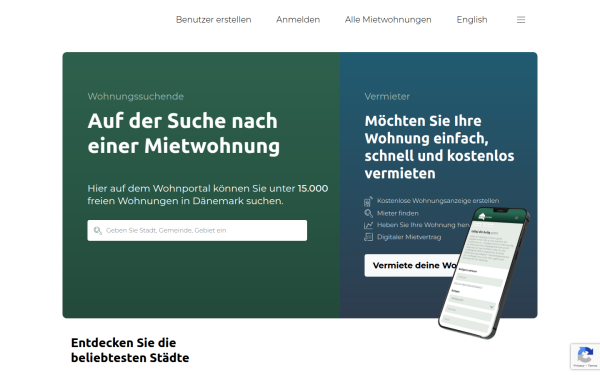
Task: Click the search magnifier icon in field
Action: (x=98, y=230)
